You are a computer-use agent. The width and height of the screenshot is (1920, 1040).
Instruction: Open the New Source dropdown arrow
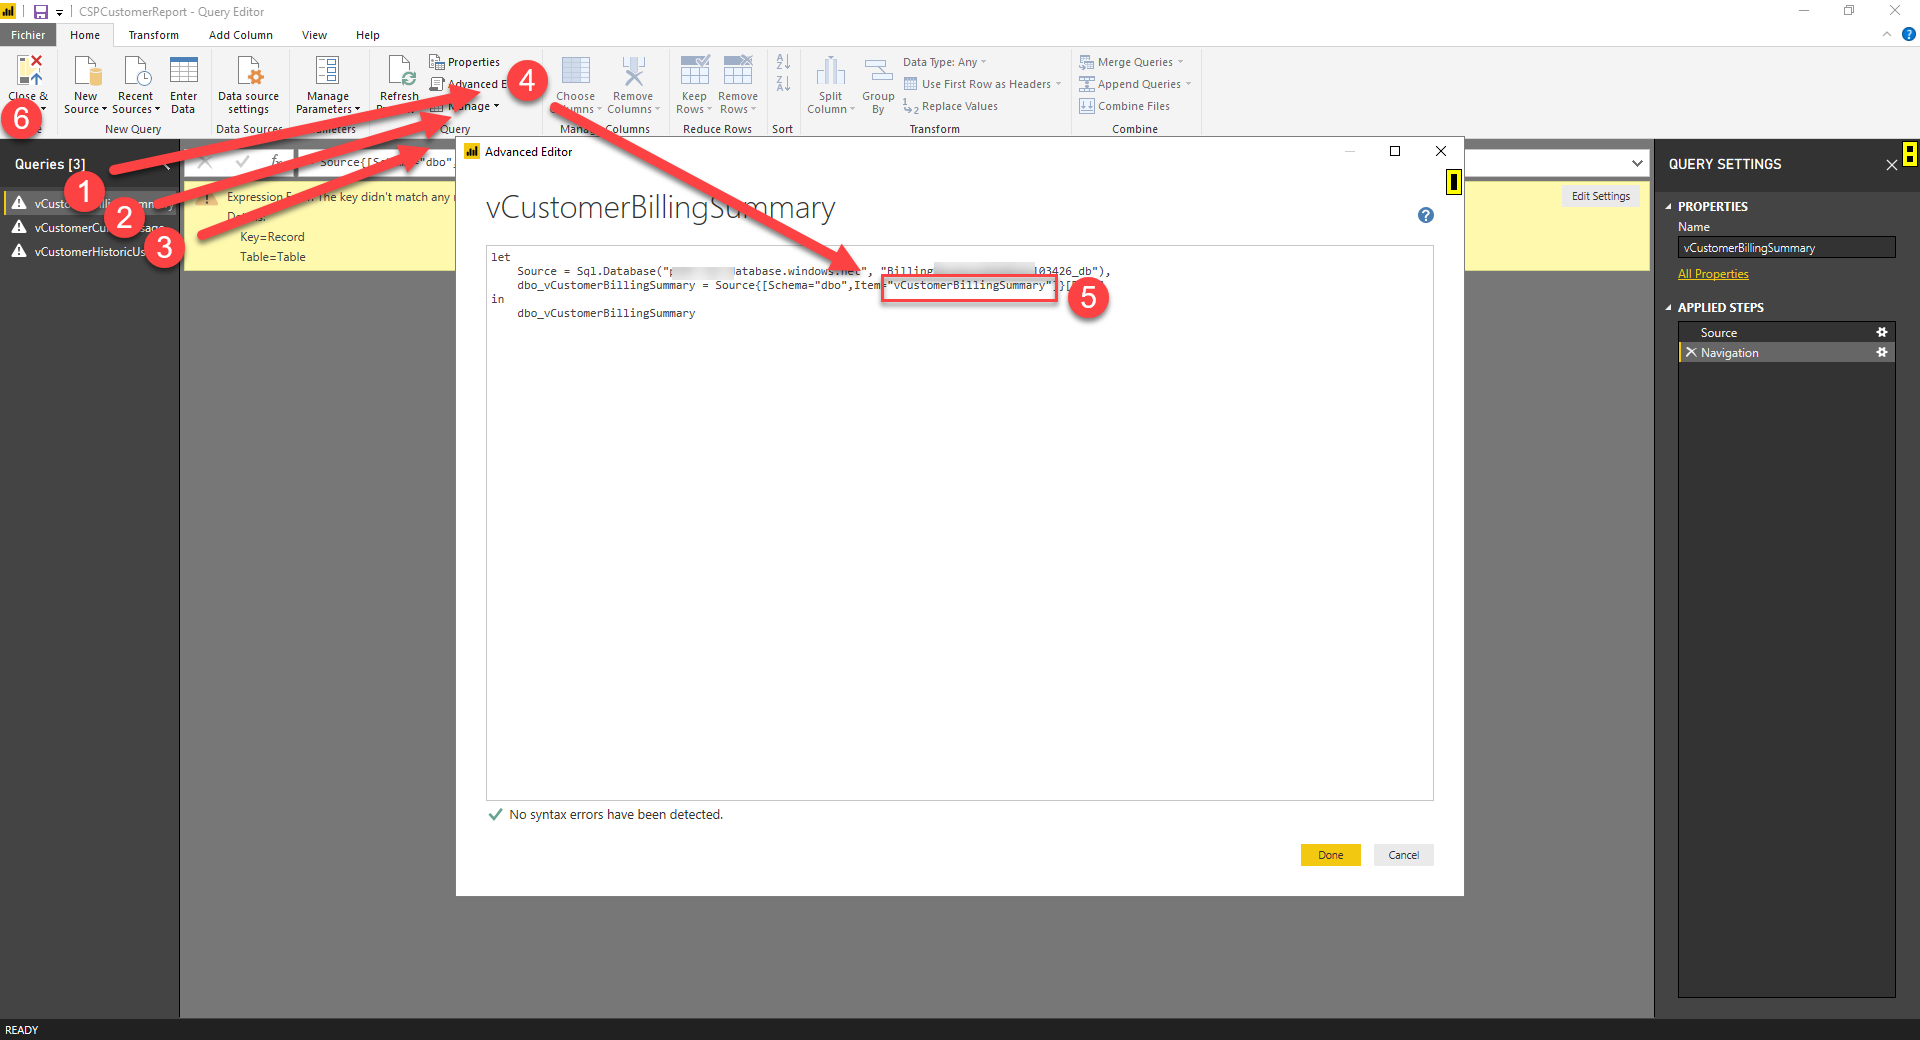coord(104,109)
